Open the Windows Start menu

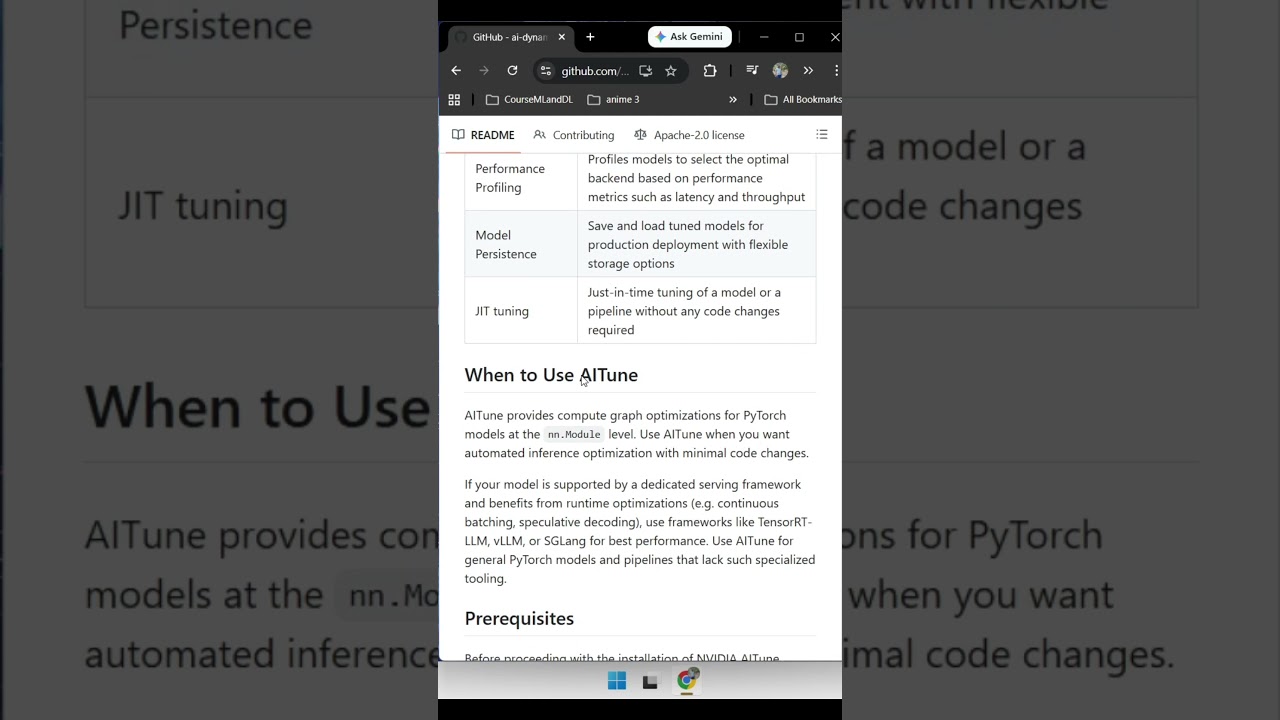tap(617, 681)
